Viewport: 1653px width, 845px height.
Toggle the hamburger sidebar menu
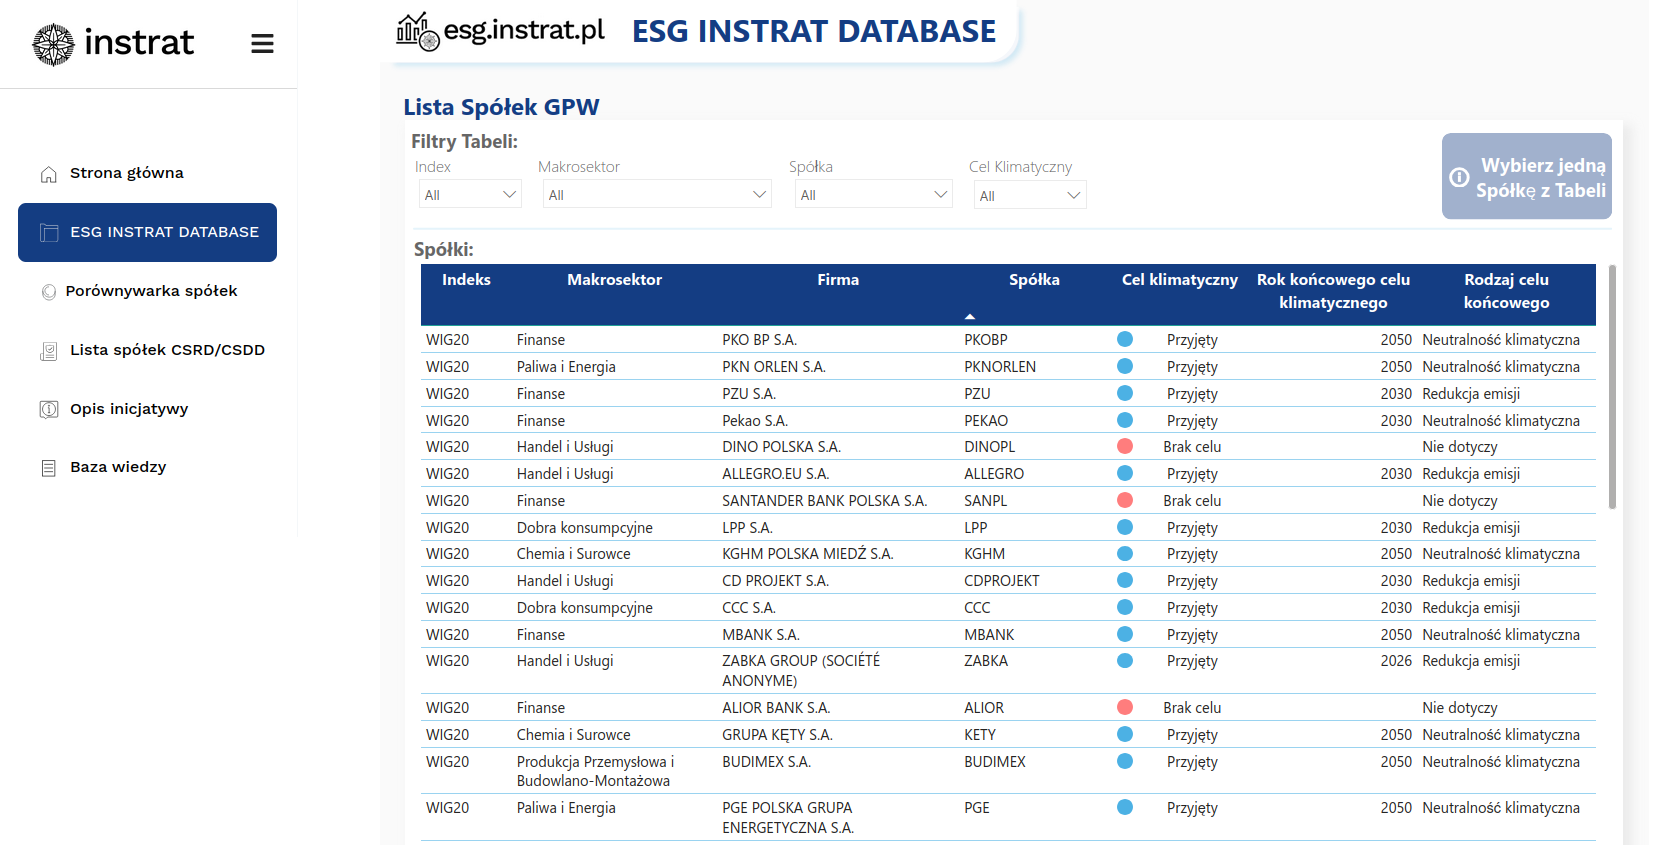tap(262, 44)
